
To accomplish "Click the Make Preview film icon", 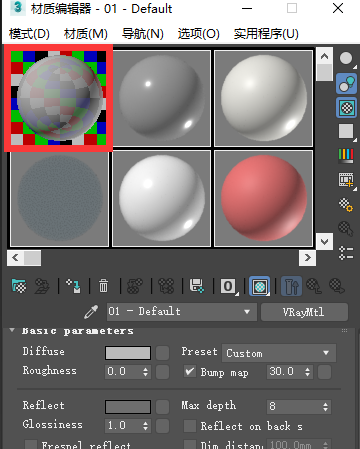I will coord(346,180).
